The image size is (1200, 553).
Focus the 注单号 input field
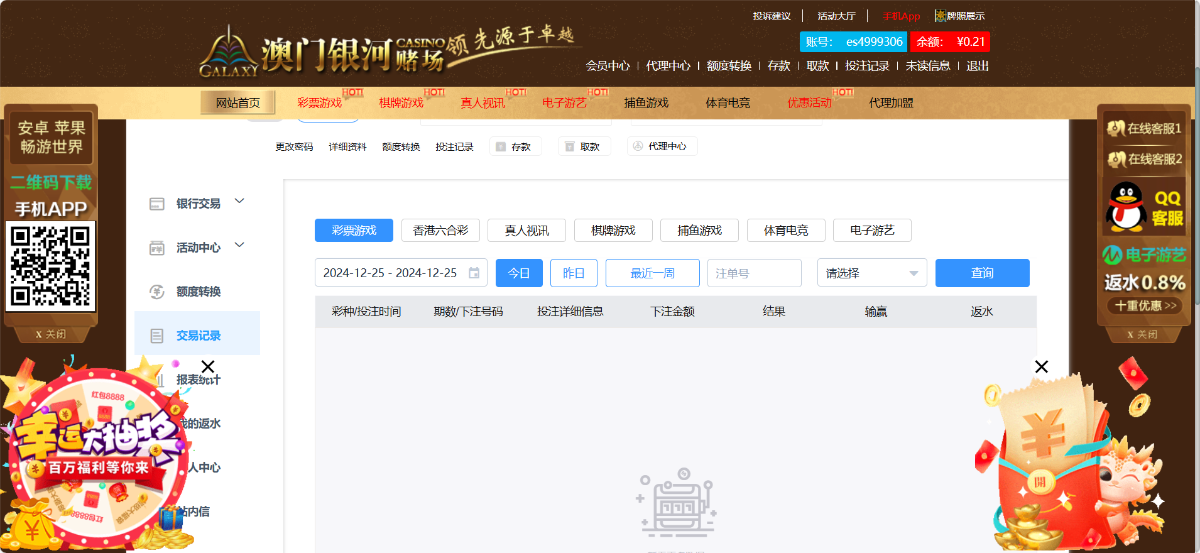tap(753, 273)
